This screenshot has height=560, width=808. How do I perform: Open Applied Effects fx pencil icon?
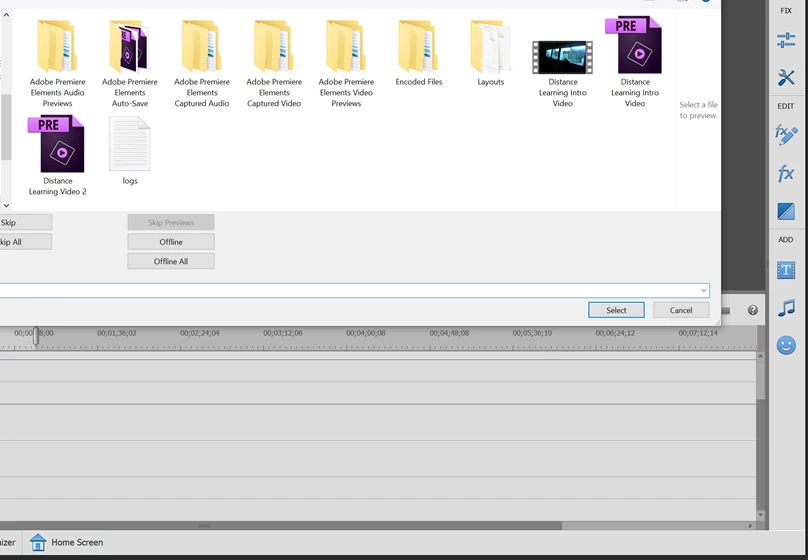click(x=786, y=135)
